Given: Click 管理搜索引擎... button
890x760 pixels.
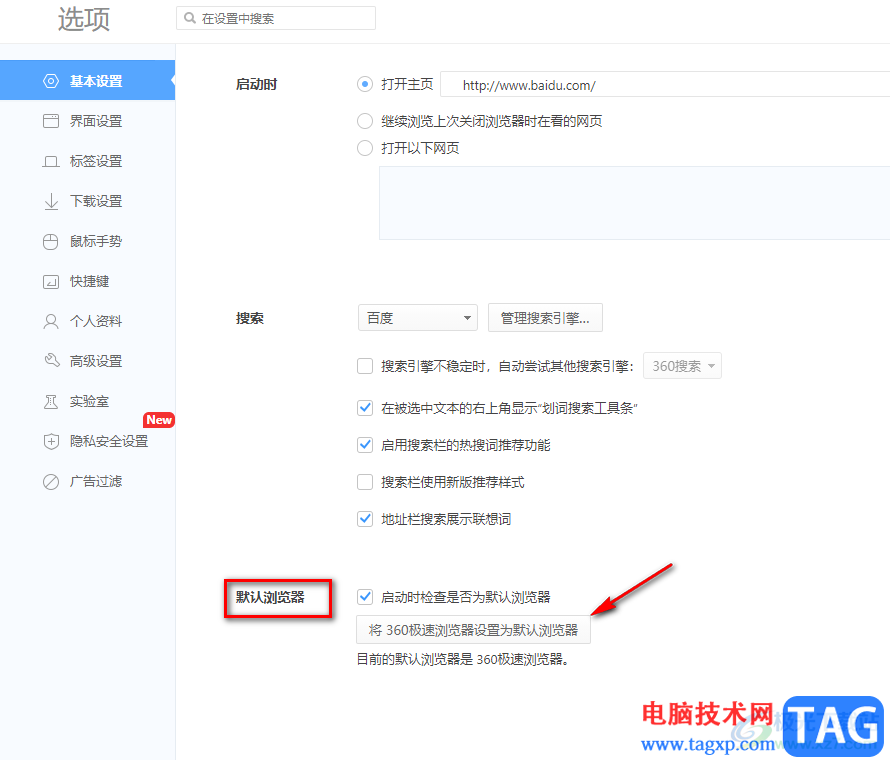Looking at the screenshot, I should 545,317.
